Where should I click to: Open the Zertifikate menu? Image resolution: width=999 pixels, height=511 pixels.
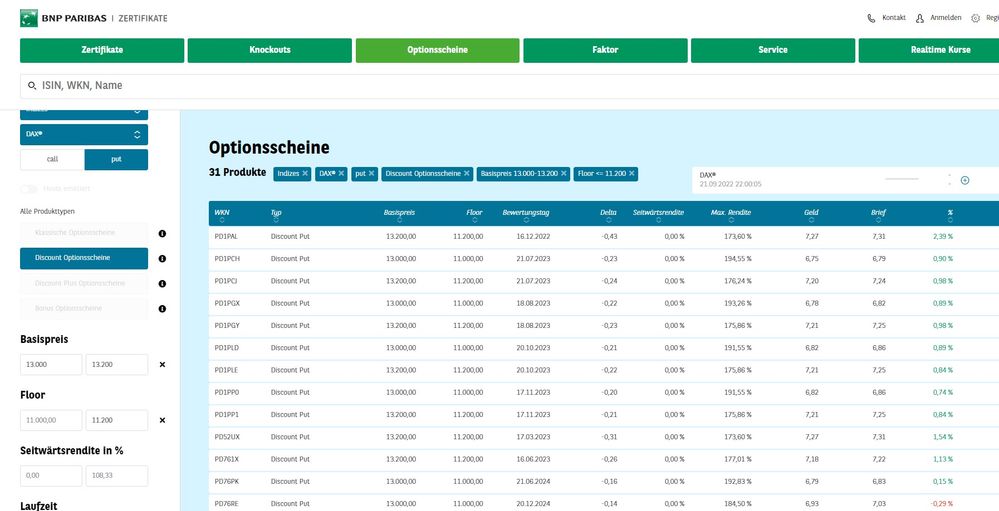point(102,50)
